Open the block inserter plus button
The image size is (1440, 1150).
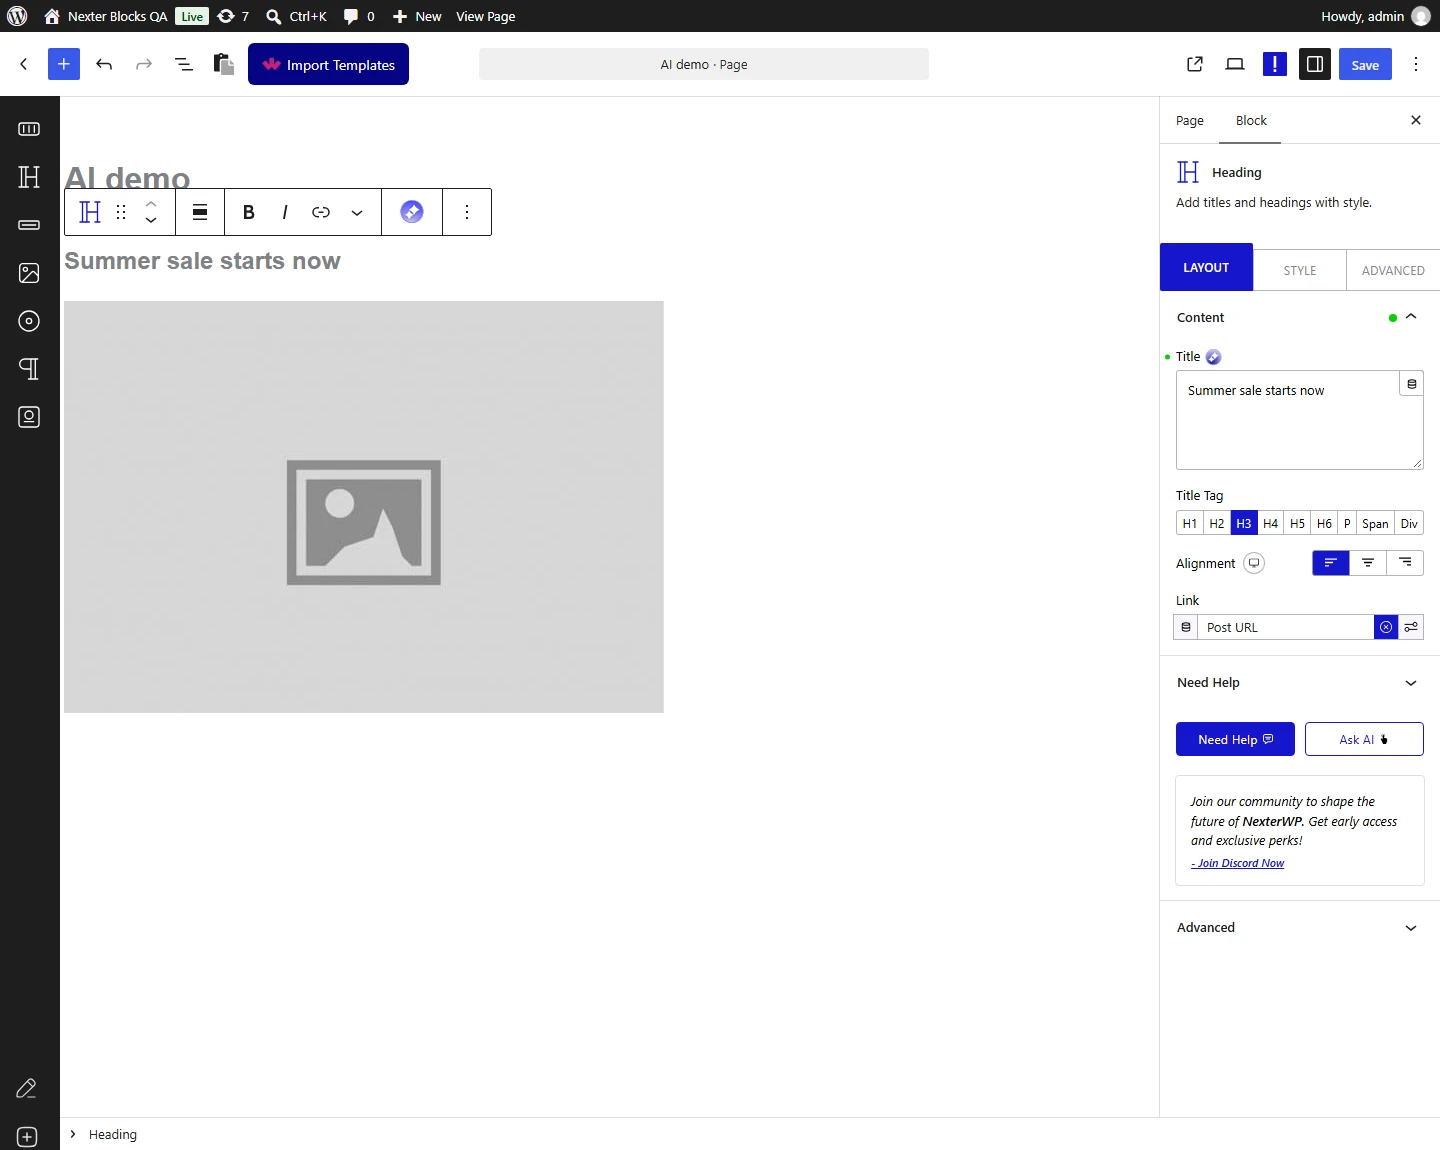[63, 64]
